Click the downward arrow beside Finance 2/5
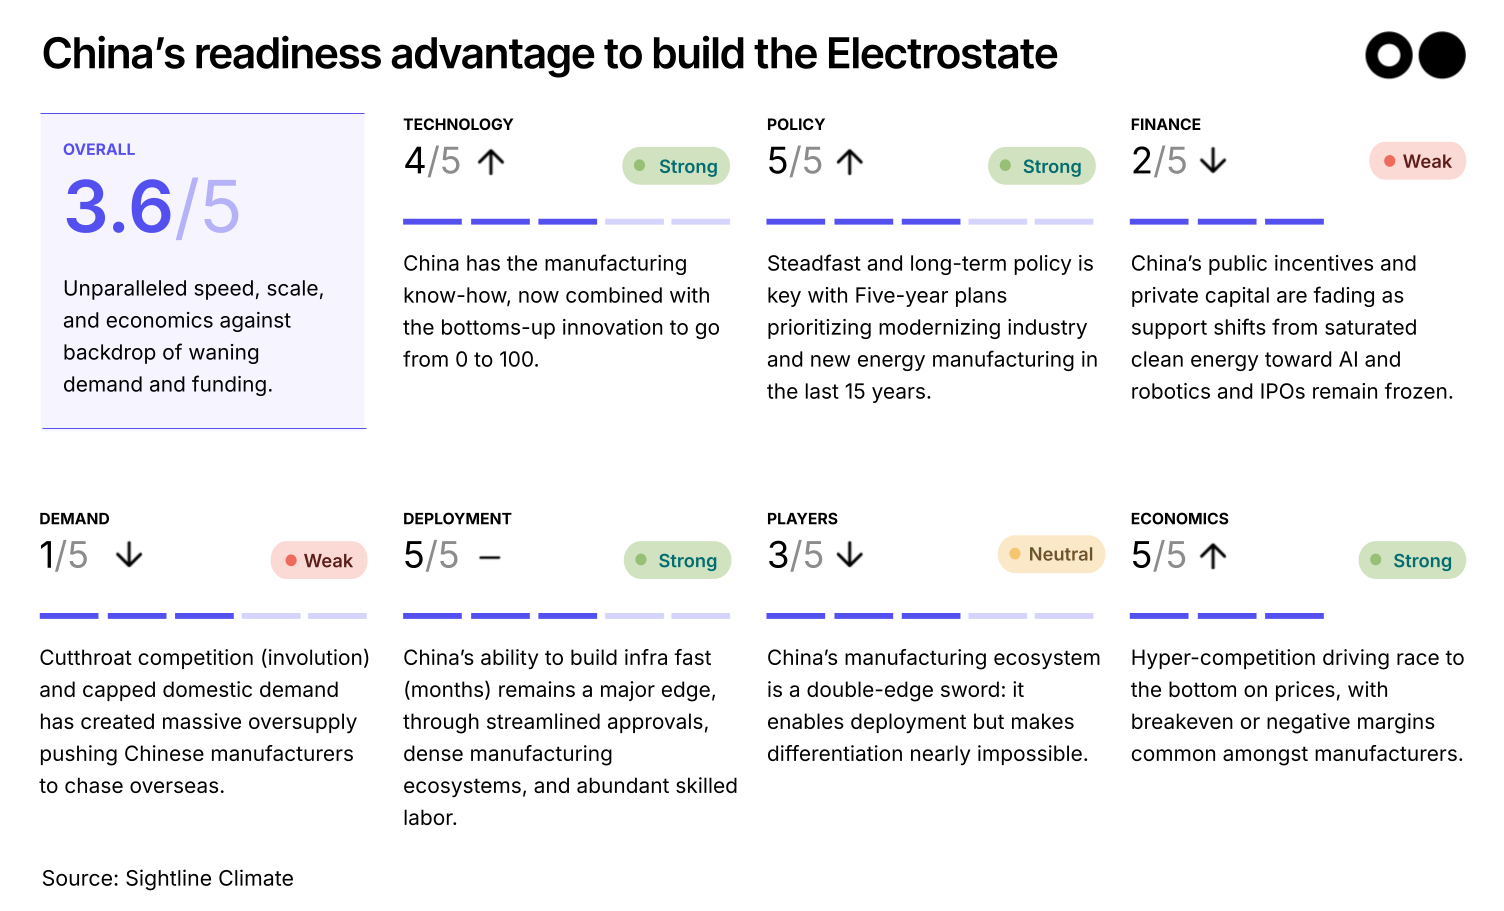 point(1212,162)
